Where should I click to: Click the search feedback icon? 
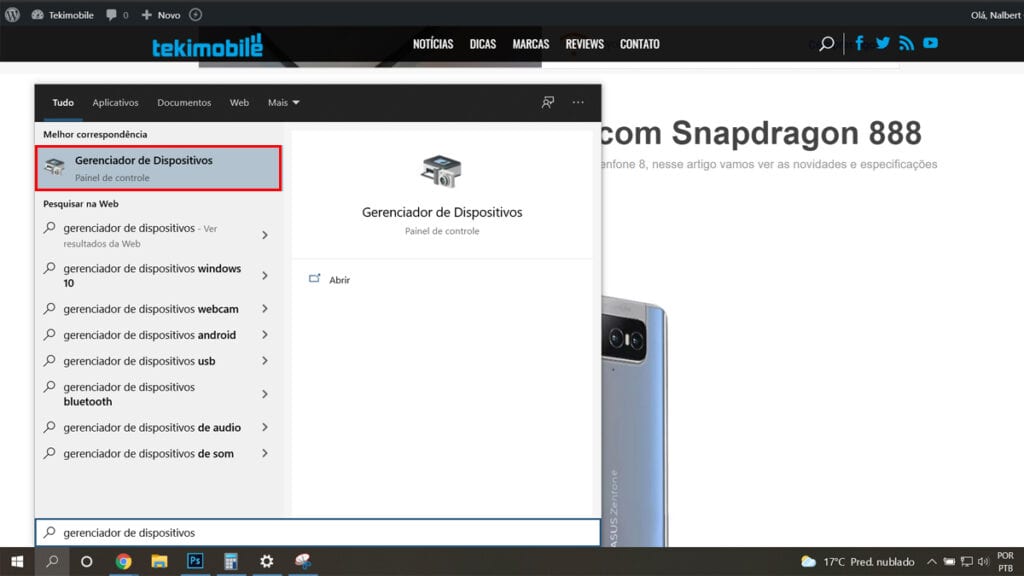click(547, 102)
